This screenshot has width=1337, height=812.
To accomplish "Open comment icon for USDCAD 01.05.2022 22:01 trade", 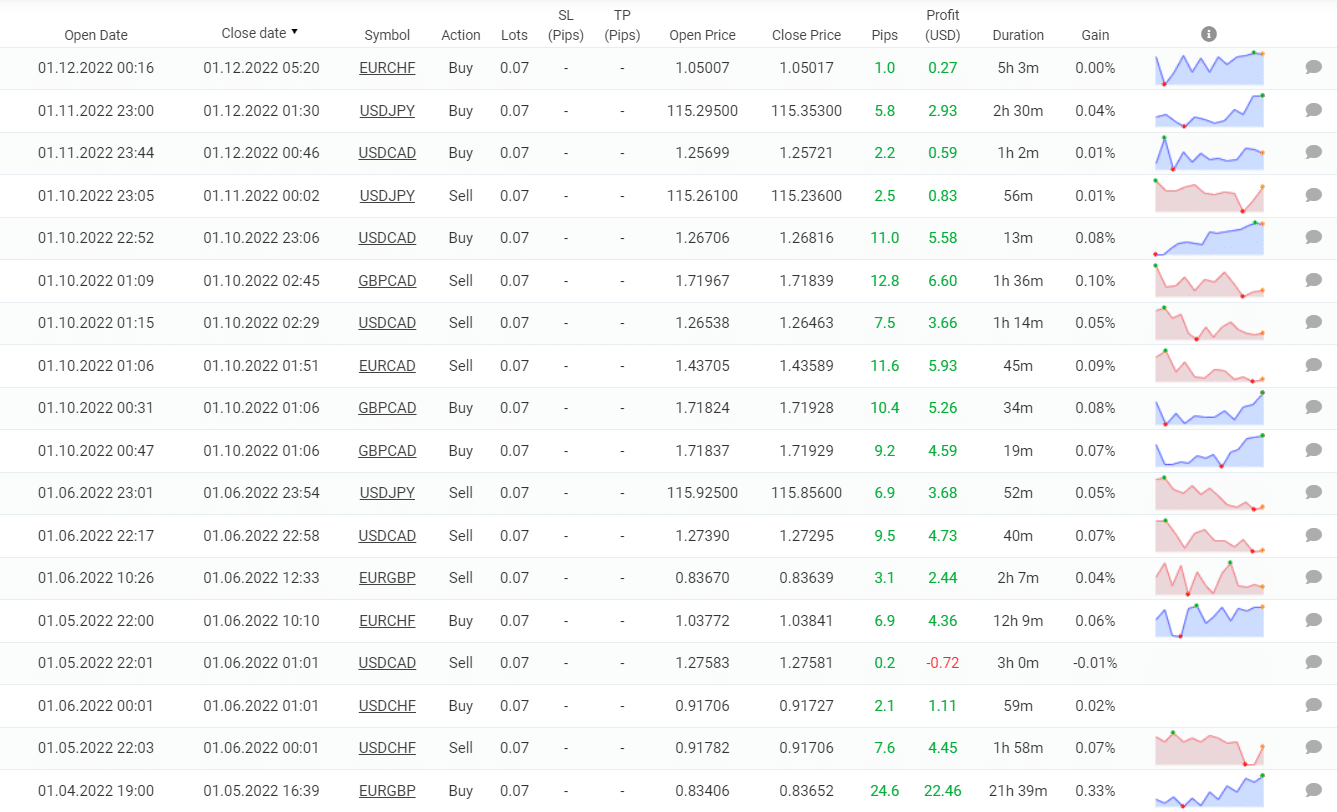I will [1314, 663].
